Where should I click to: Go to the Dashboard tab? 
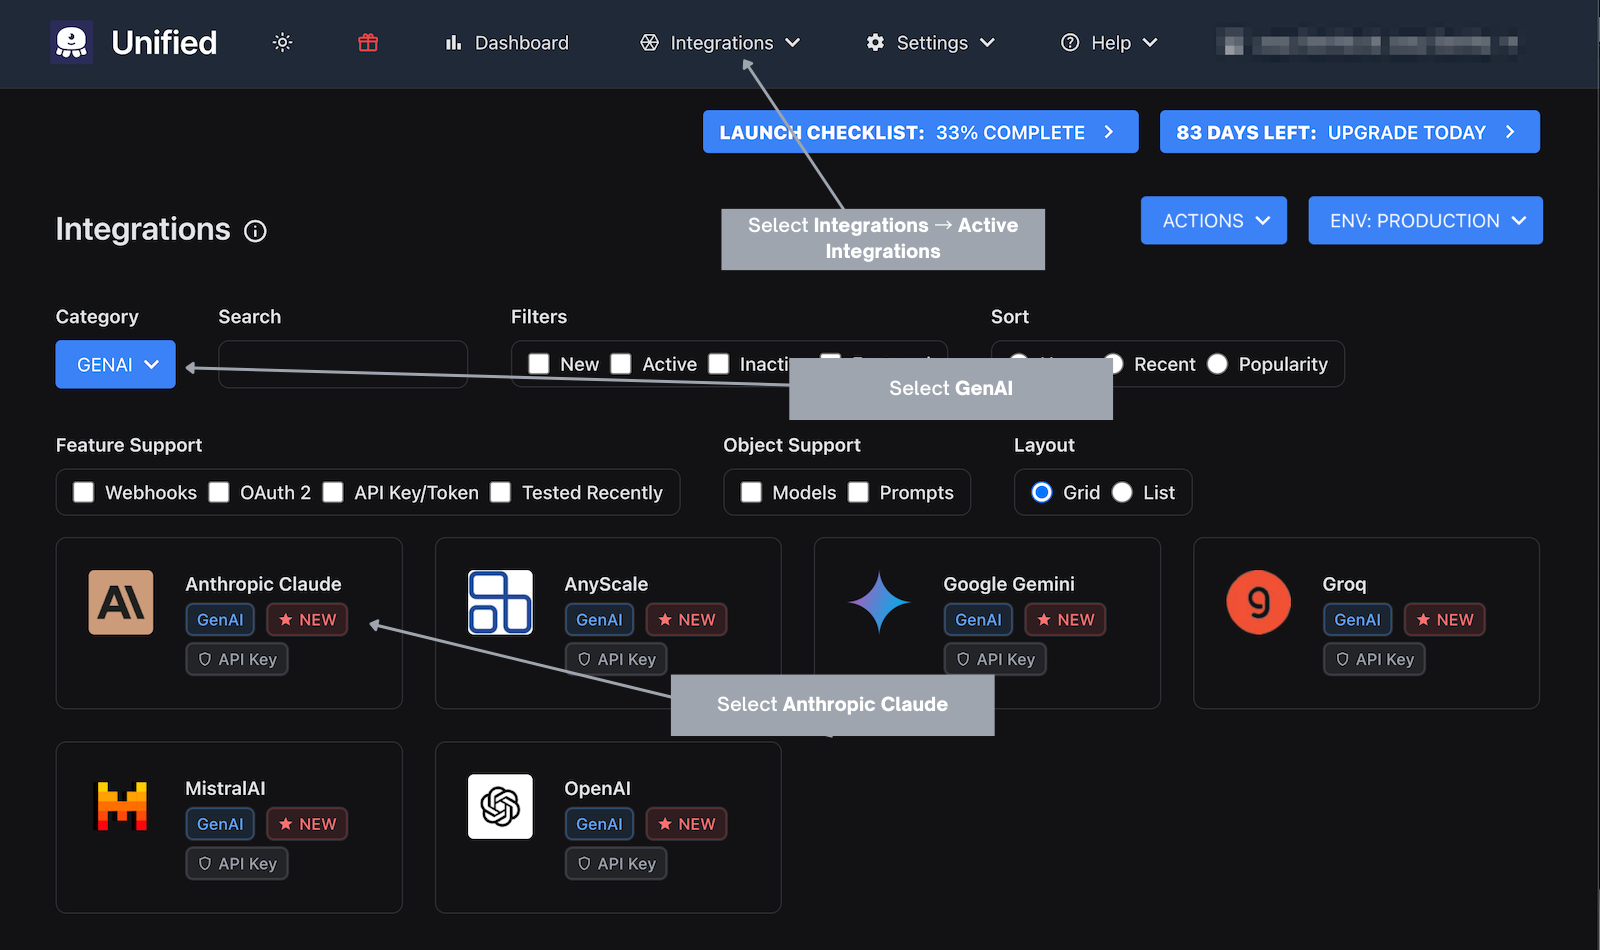pyautogui.click(x=507, y=42)
